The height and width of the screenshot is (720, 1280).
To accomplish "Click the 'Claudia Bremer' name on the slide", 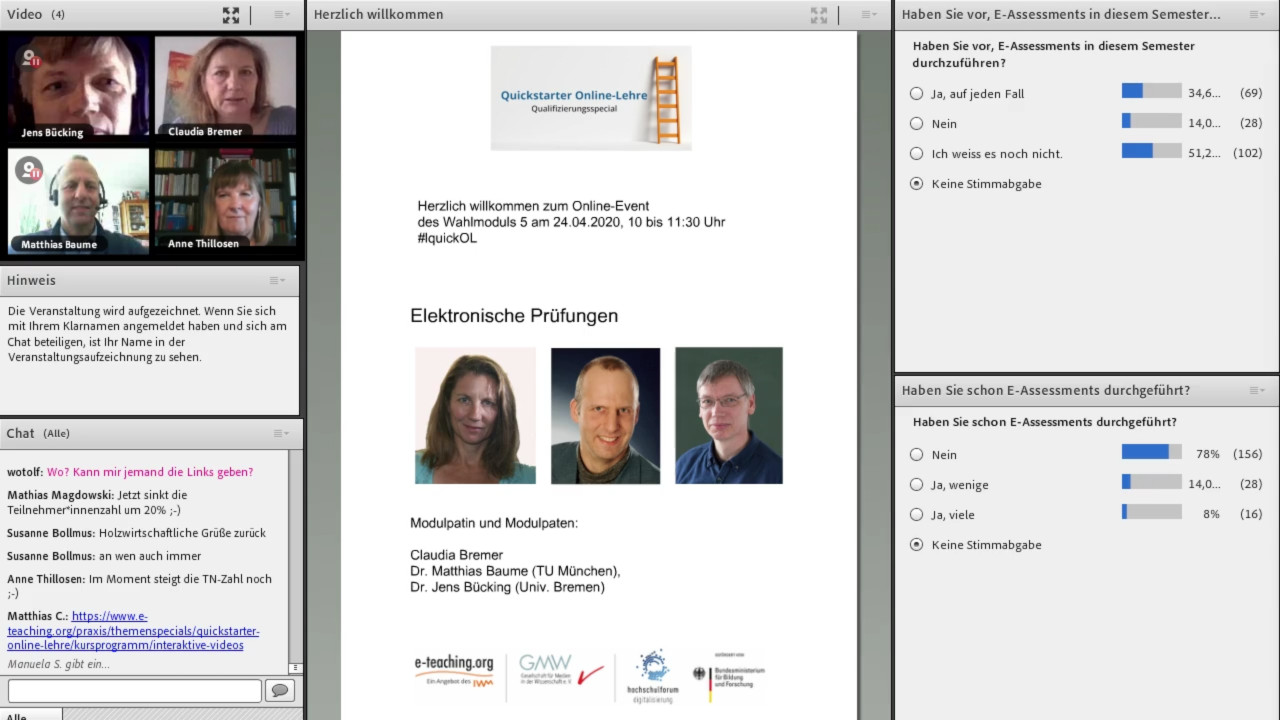I will (456, 555).
